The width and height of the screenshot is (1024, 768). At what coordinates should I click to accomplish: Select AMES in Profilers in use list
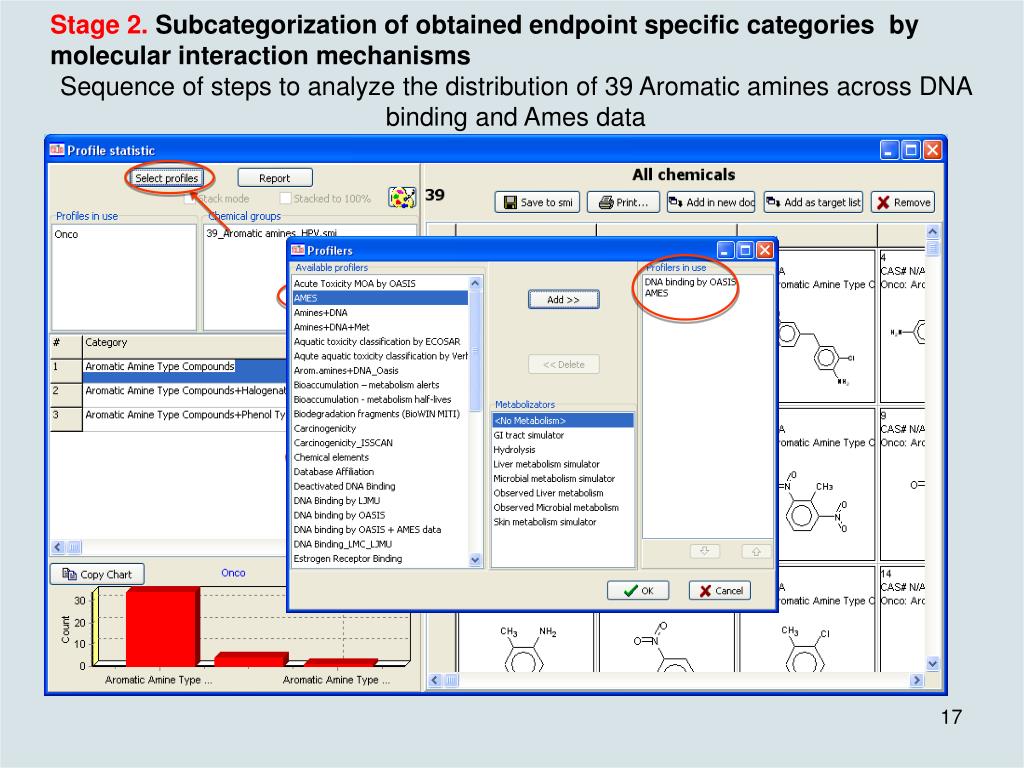(x=656, y=293)
